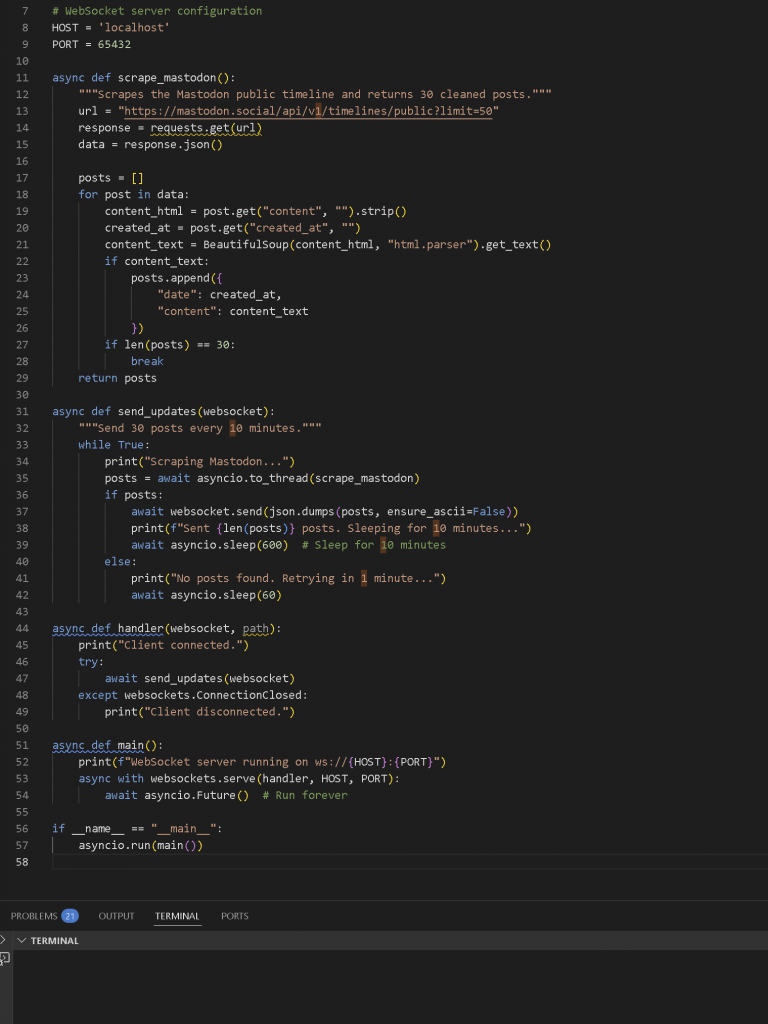Click 'posts.append({' on line 23

point(176,278)
